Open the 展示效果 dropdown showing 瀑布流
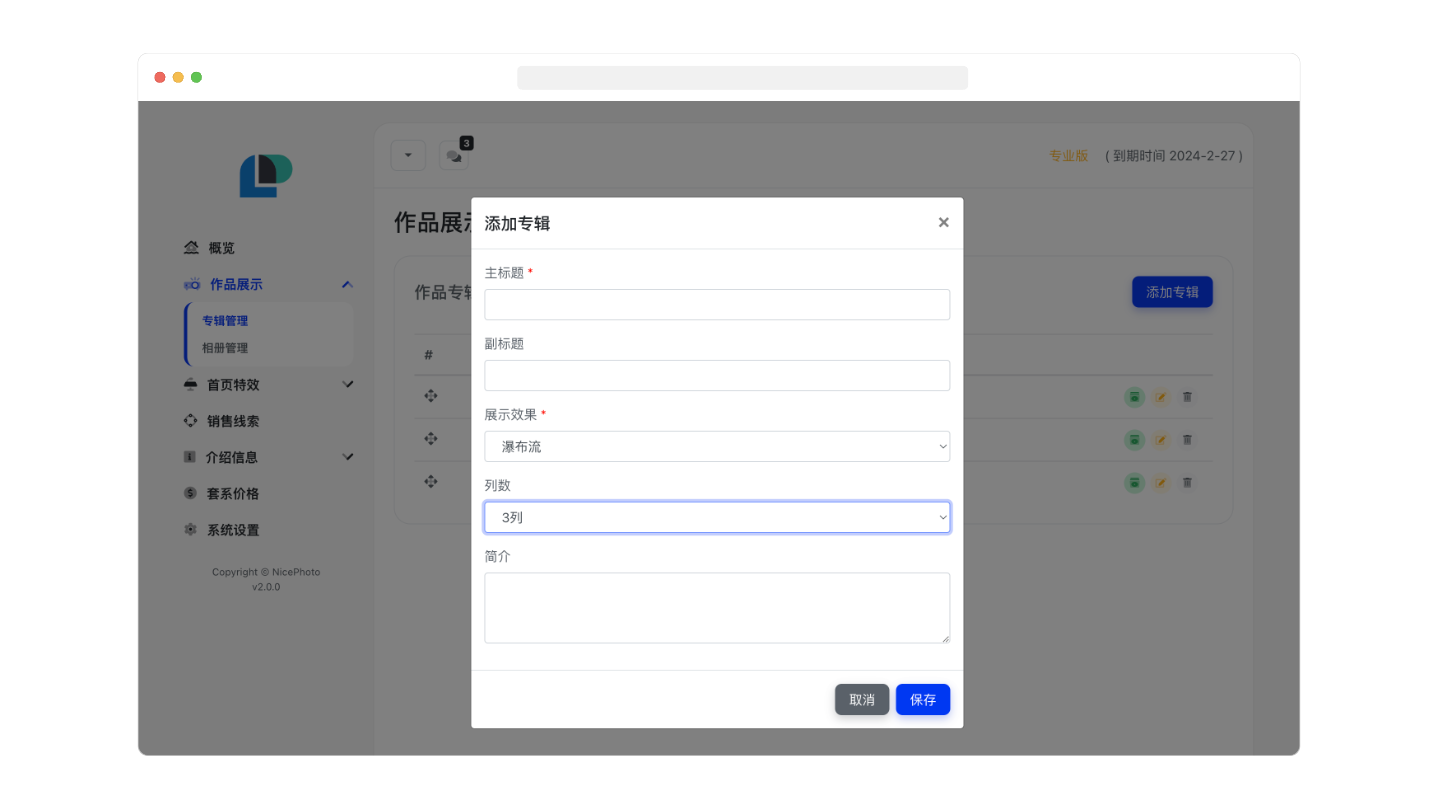 (x=717, y=446)
